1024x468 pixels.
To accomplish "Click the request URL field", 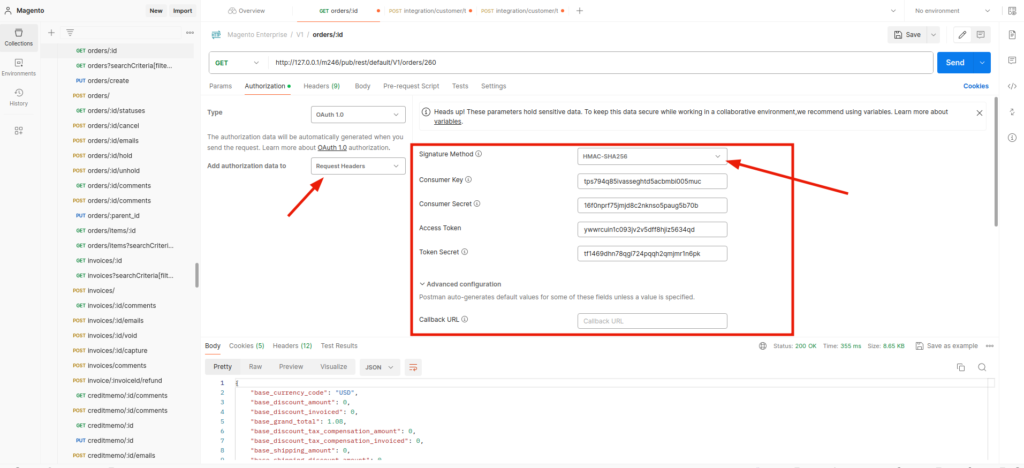I will [600, 63].
